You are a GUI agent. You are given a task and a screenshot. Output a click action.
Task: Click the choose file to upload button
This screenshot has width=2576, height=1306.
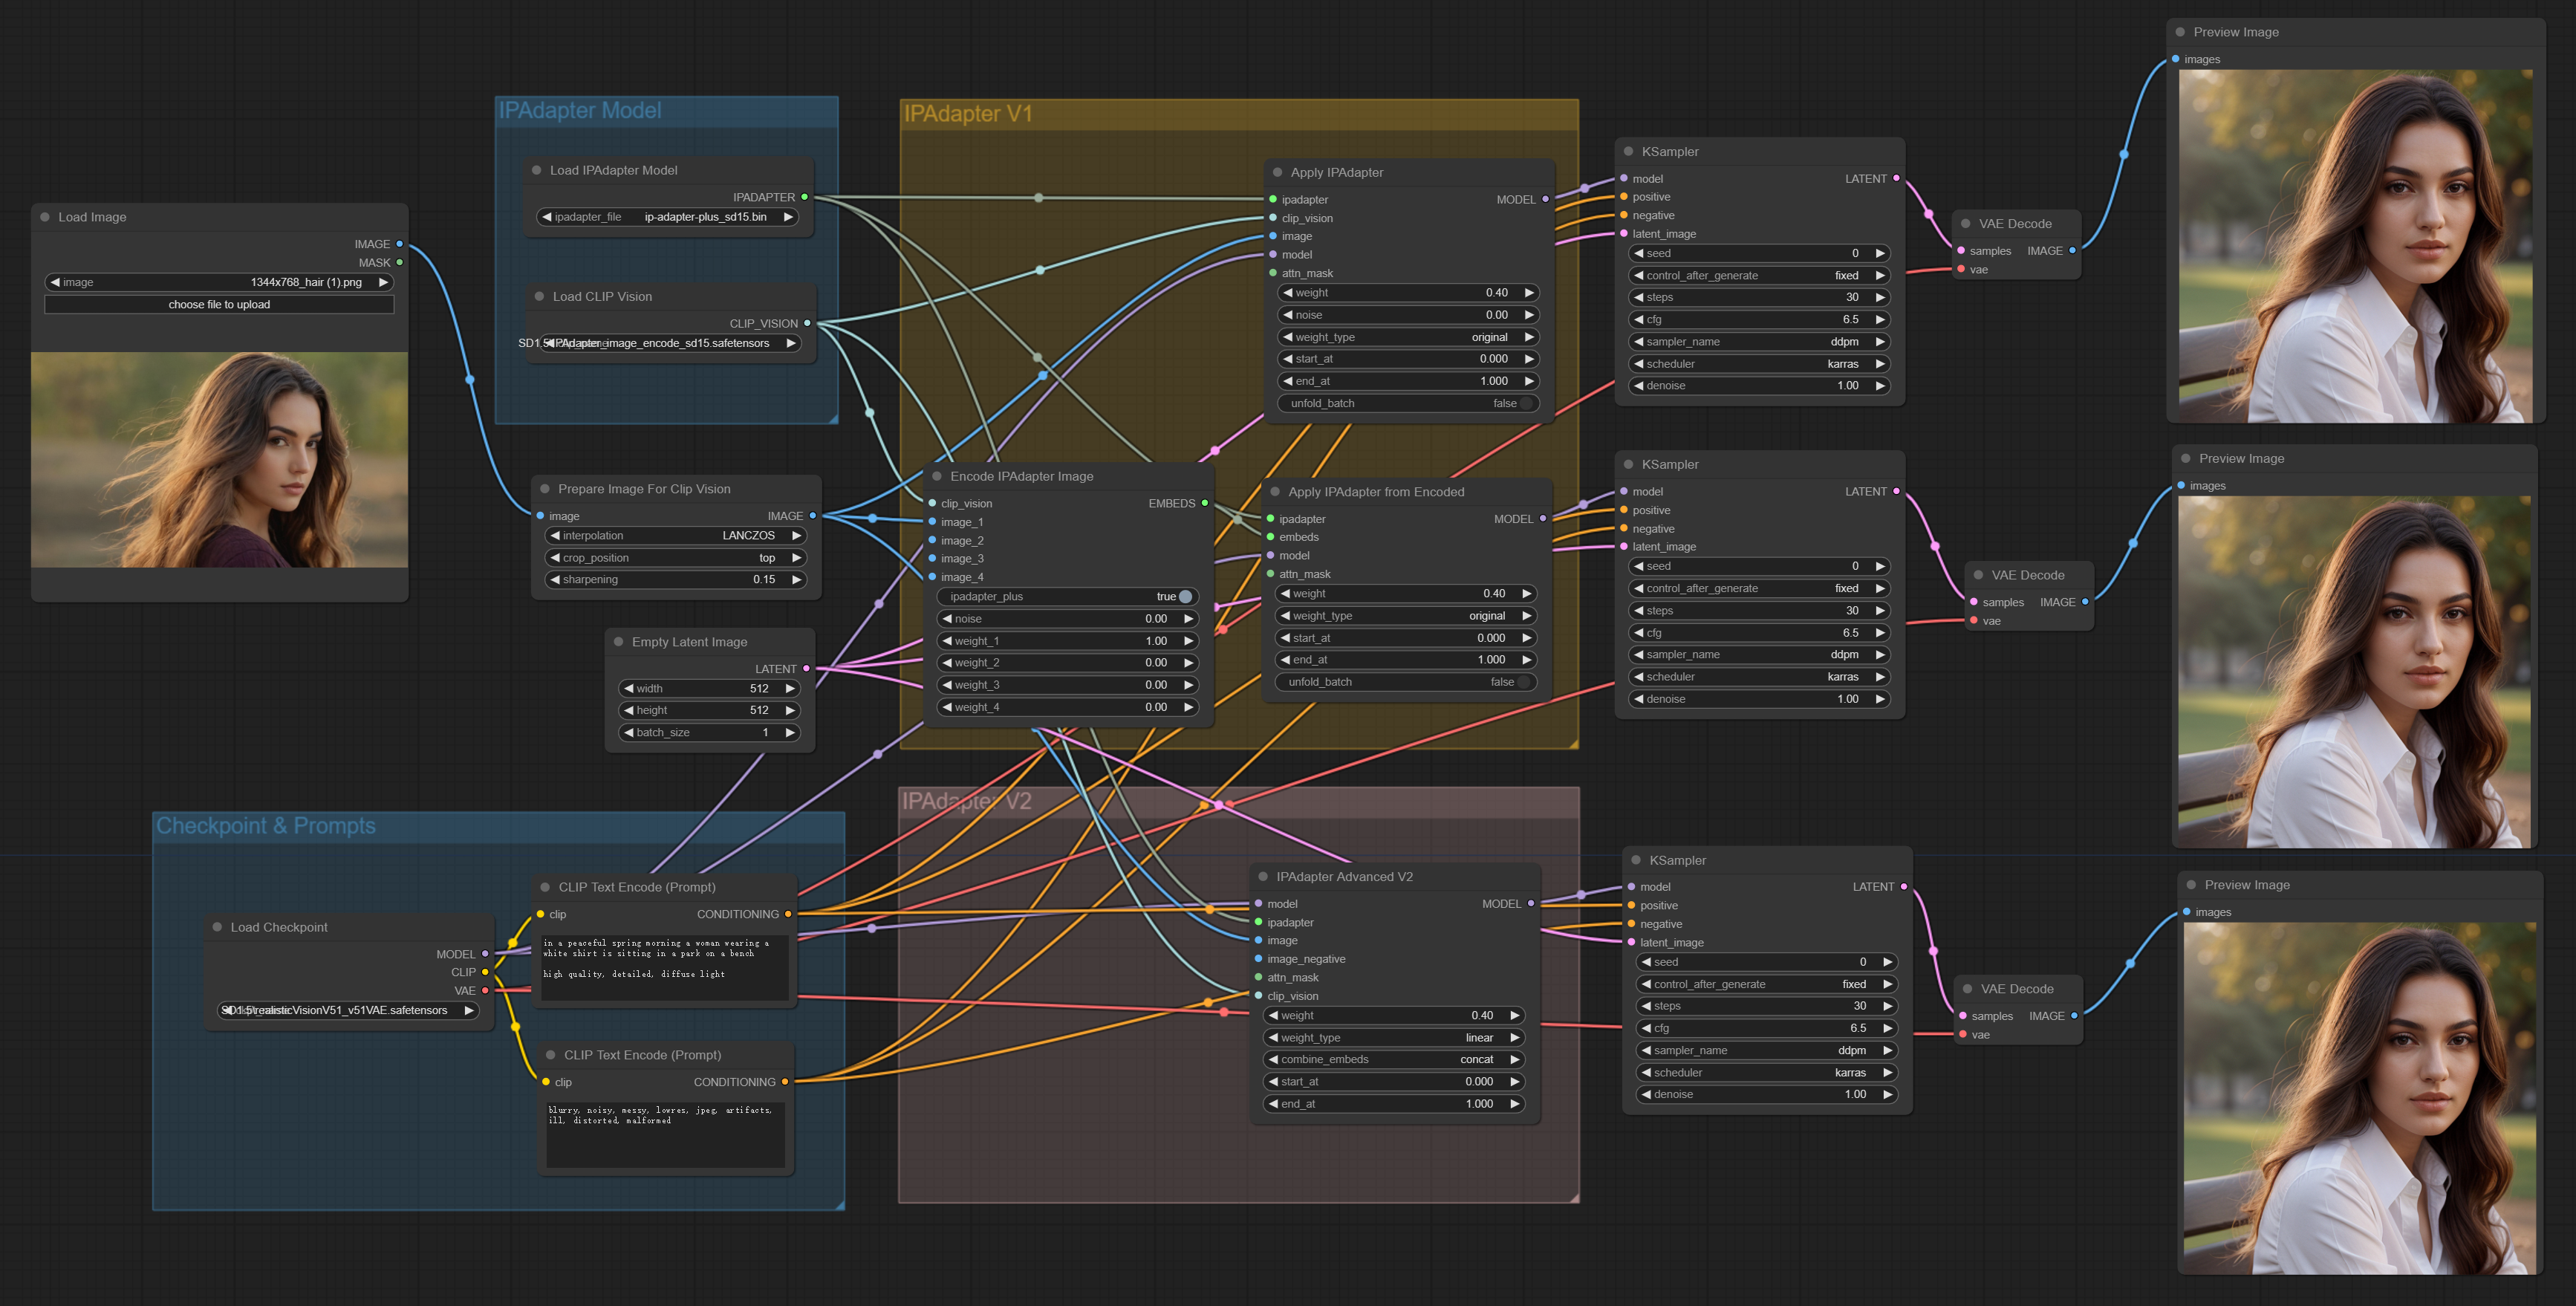point(219,305)
